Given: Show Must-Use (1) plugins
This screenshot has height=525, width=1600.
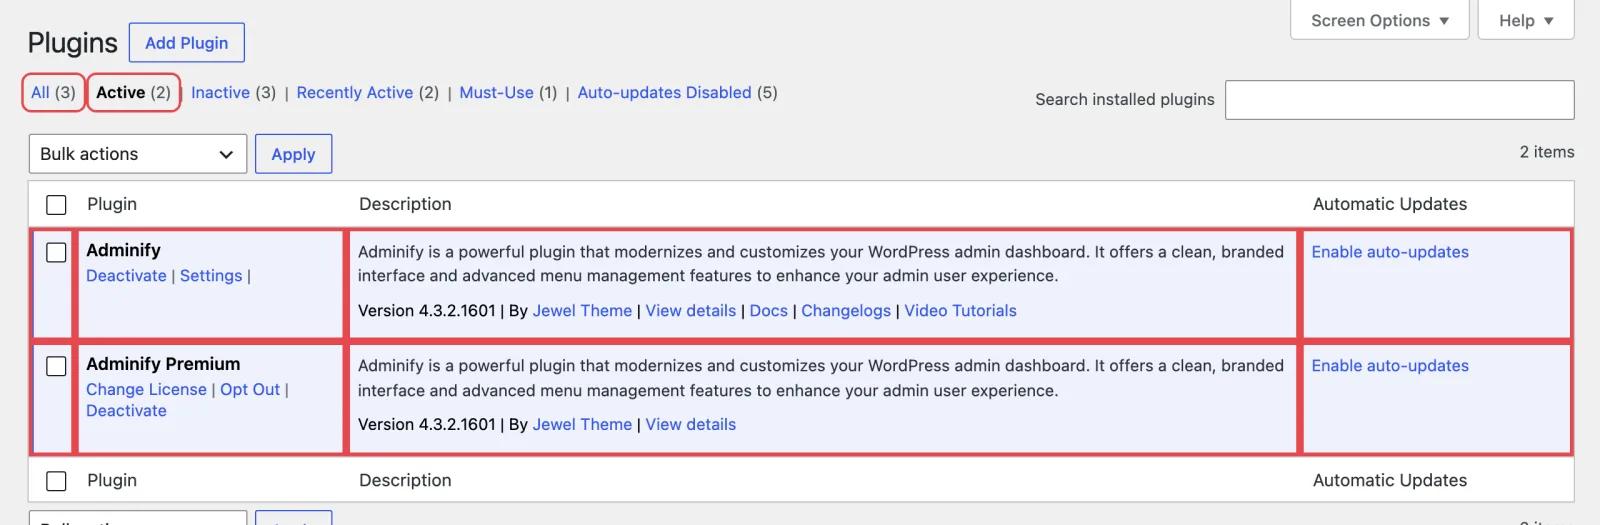Looking at the screenshot, I should pos(508,92).
